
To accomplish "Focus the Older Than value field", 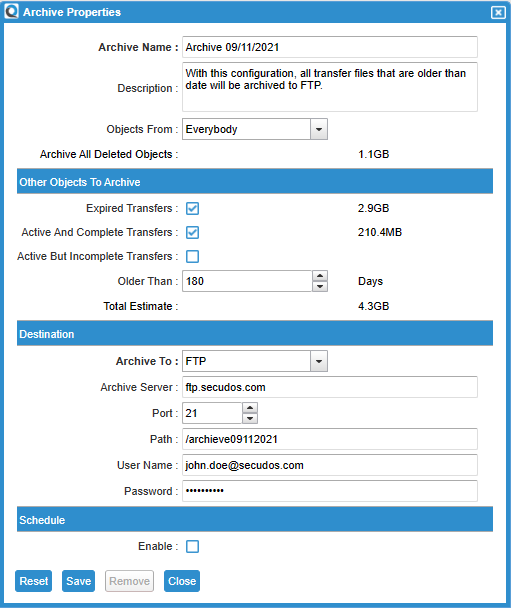I will [x=247, y=281].
